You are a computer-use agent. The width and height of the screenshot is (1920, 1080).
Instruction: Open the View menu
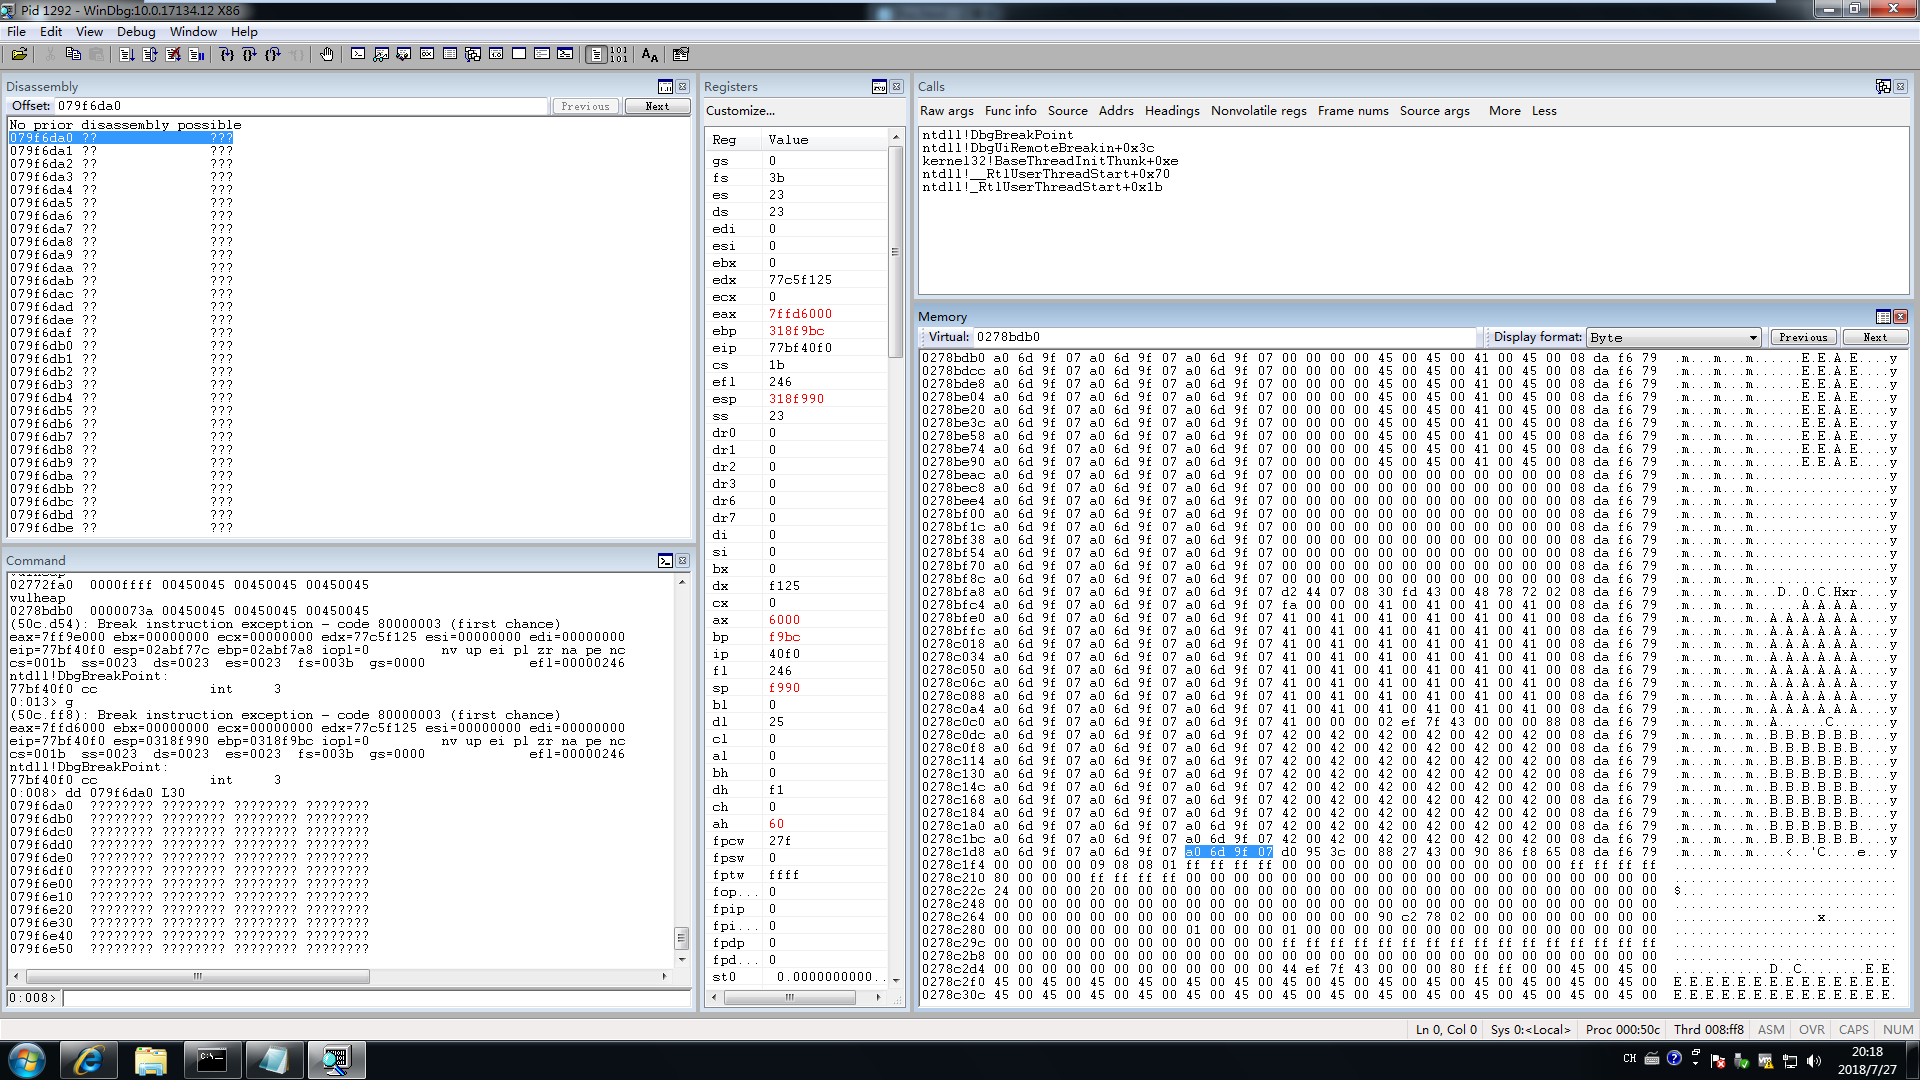pos(89,31)
